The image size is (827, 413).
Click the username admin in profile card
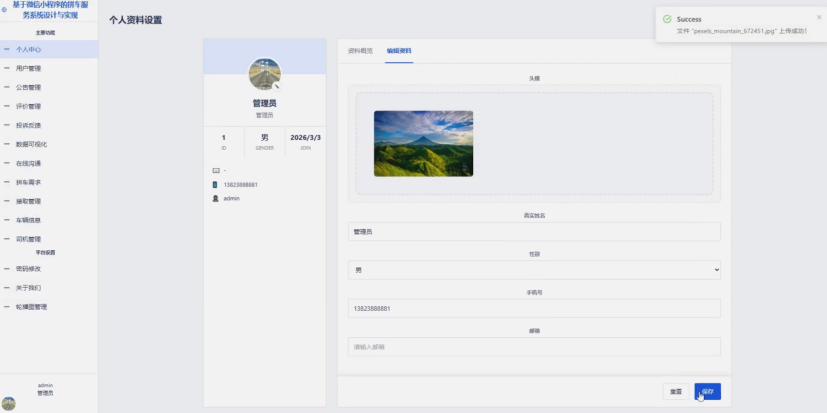232,198
